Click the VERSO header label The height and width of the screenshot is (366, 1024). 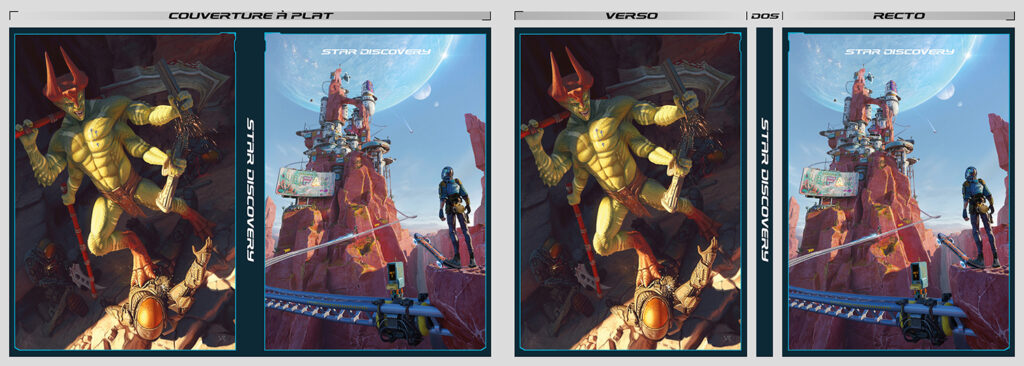632,16
